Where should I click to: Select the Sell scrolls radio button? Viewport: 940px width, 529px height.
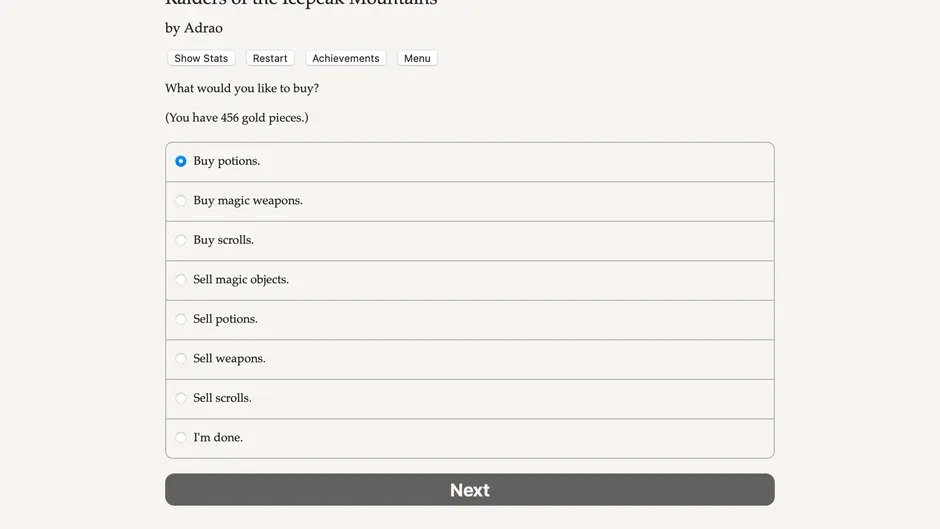180,398
